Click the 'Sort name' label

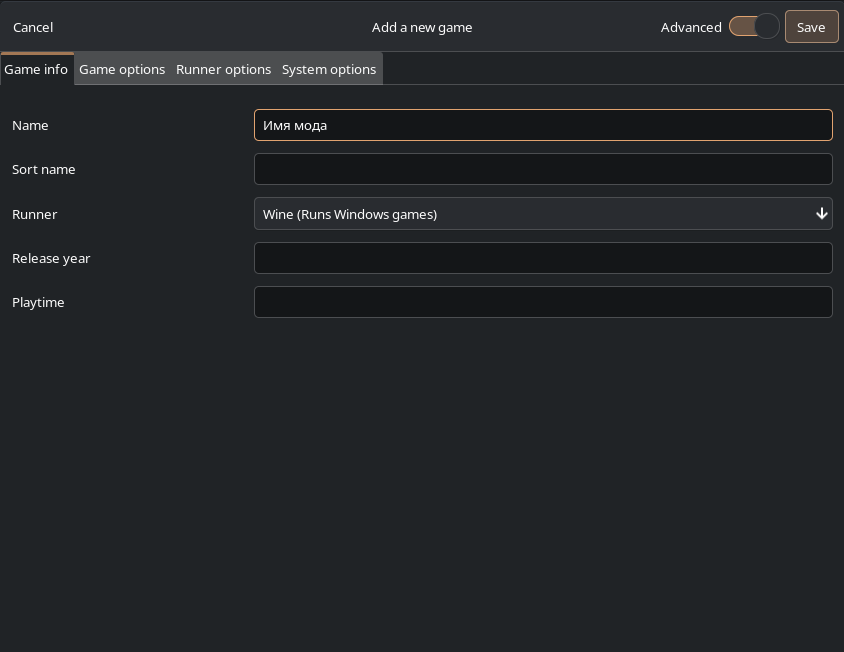click(x=44, y=169)
